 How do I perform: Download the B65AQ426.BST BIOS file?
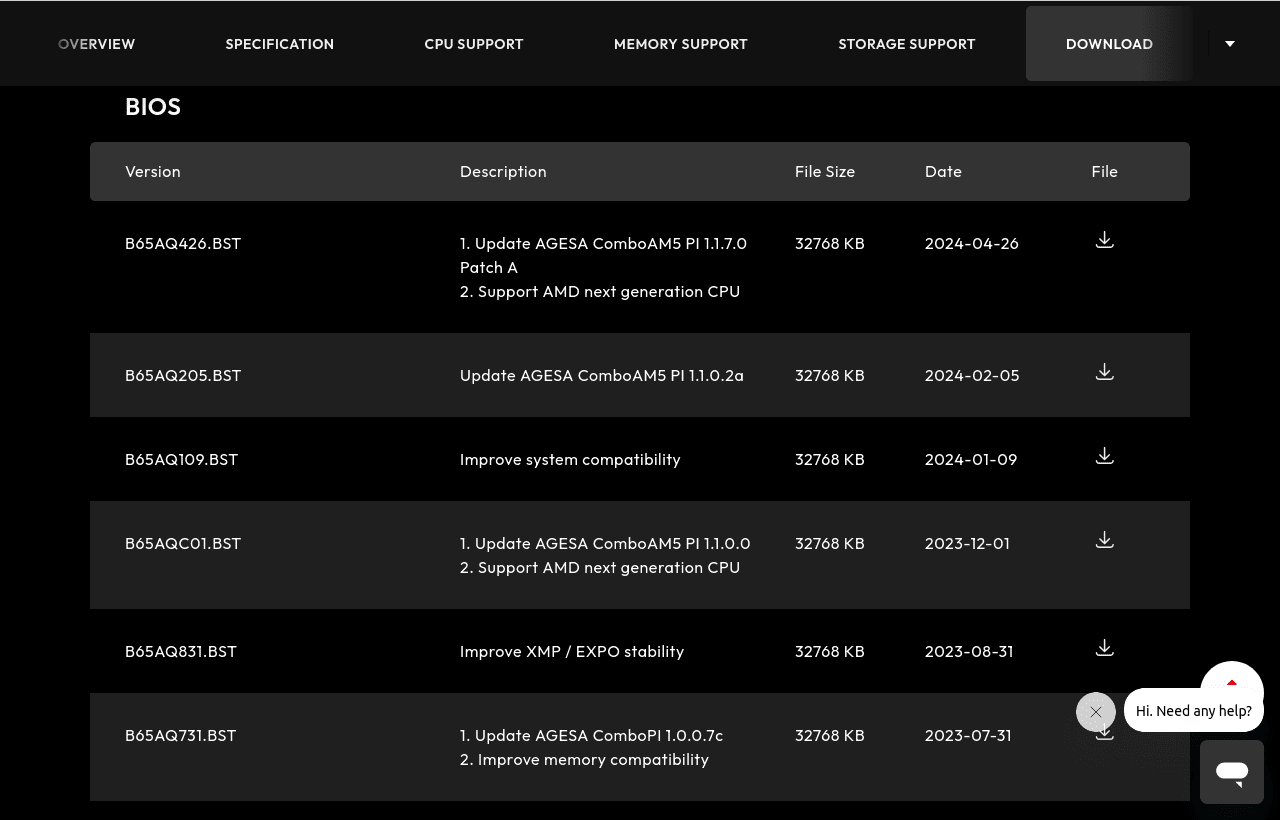1104,240
